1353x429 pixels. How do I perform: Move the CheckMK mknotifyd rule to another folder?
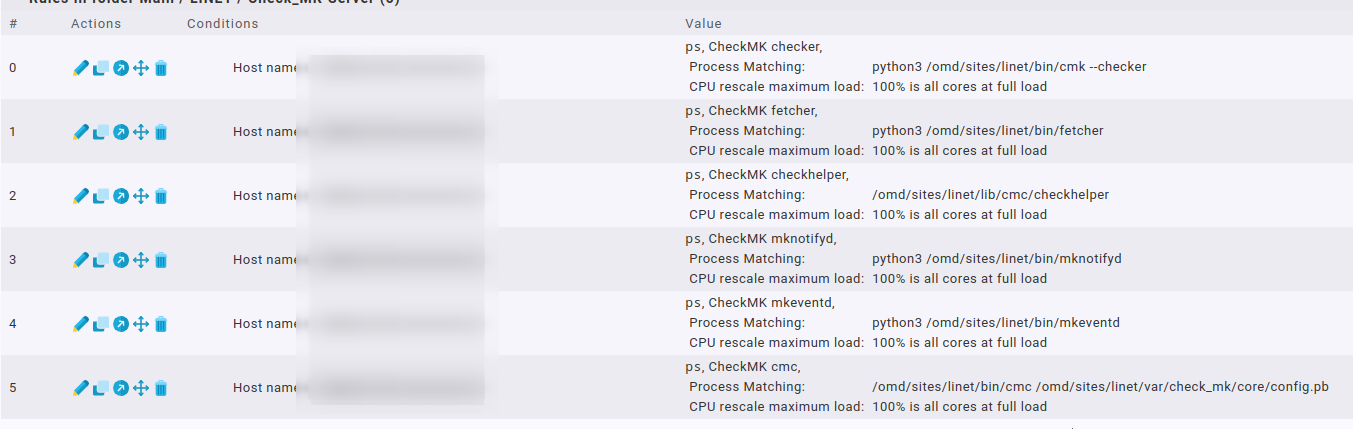[121, 260]
